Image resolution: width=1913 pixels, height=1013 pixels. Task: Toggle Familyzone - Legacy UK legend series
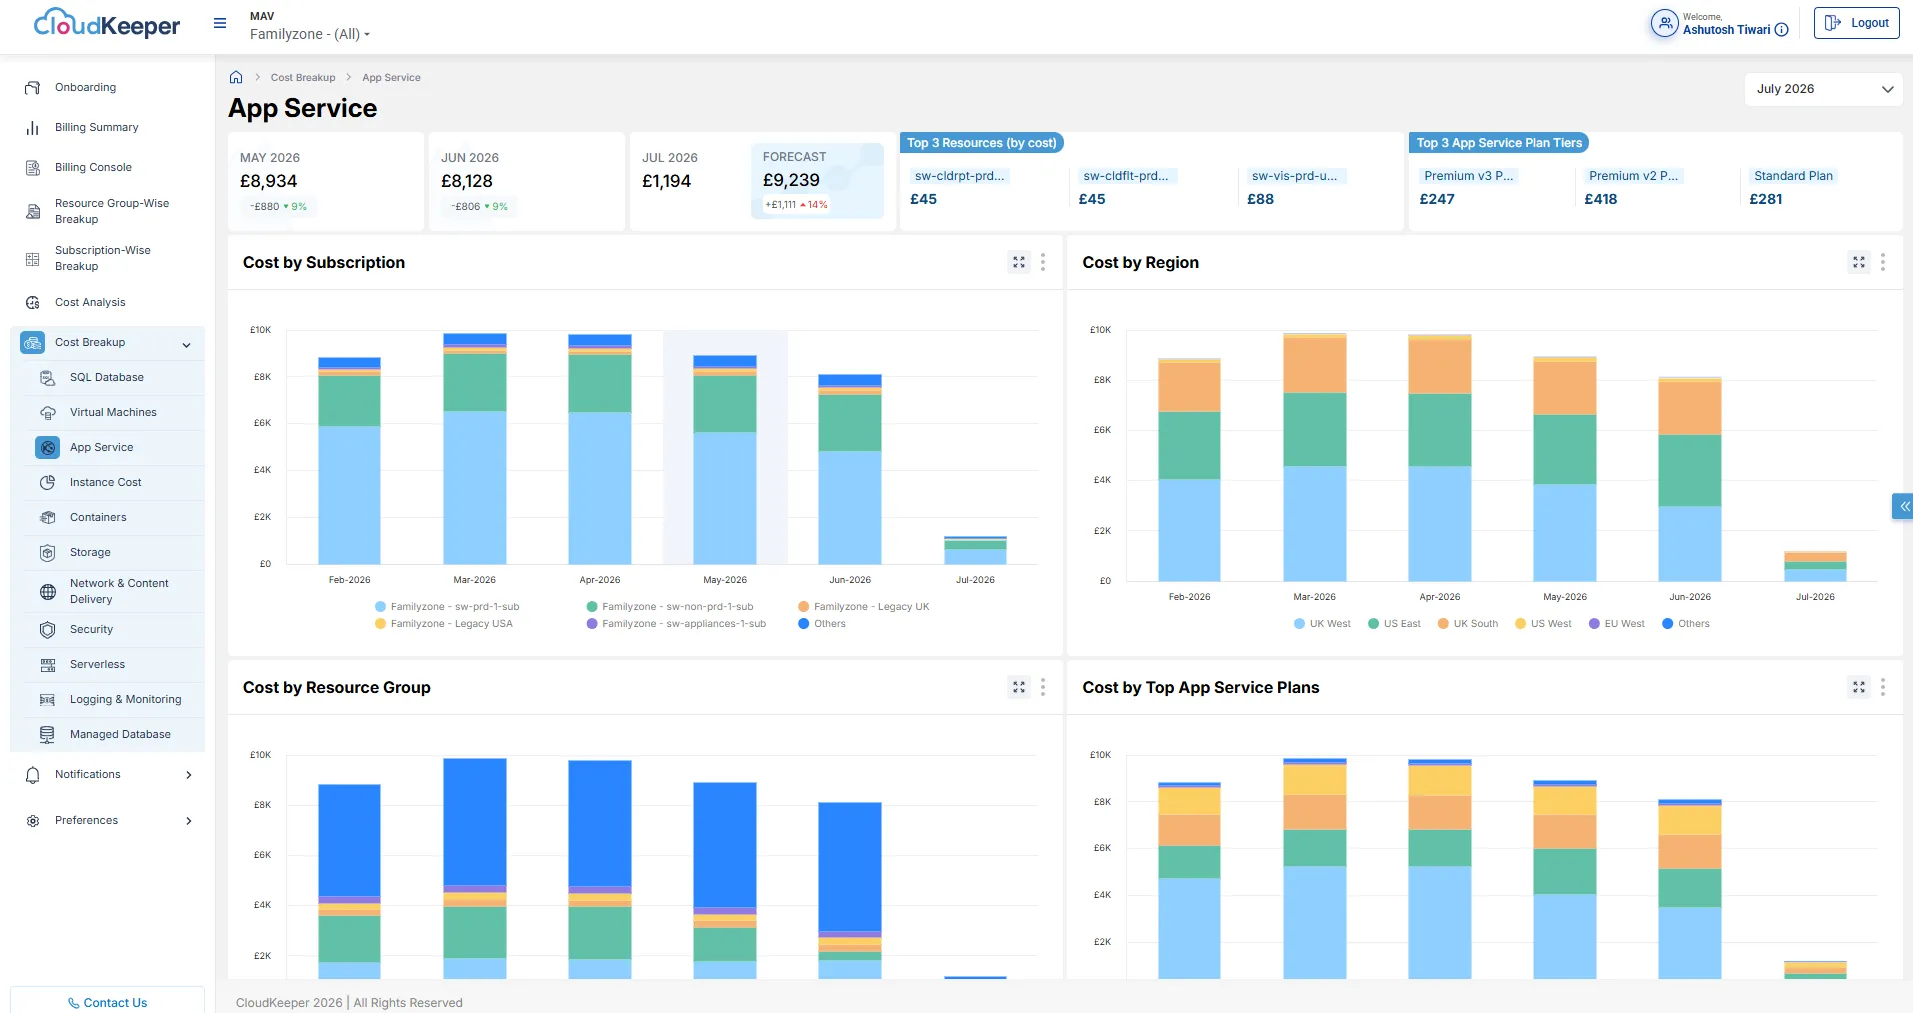(864, 607)
